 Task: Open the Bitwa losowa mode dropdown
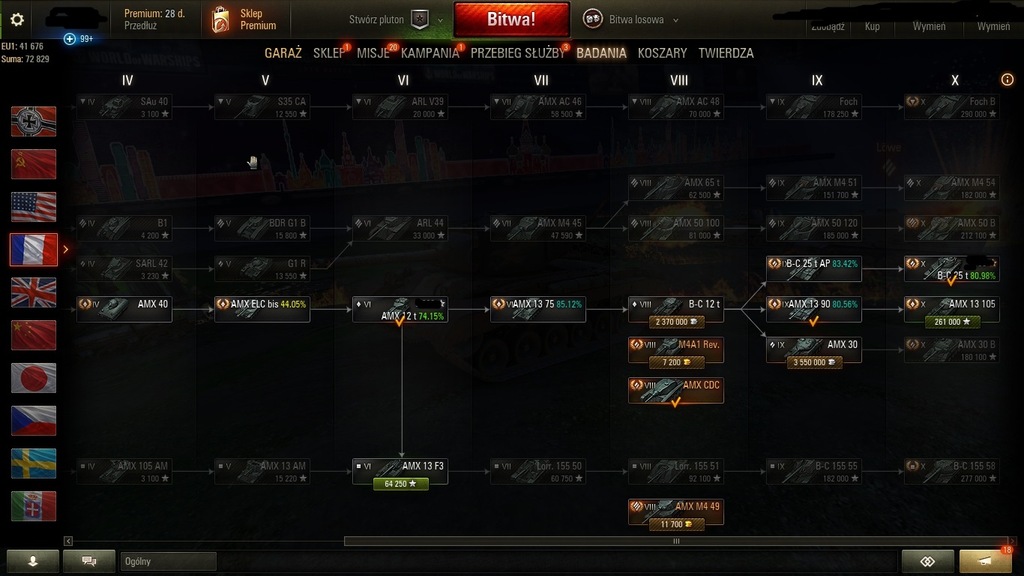630,20
